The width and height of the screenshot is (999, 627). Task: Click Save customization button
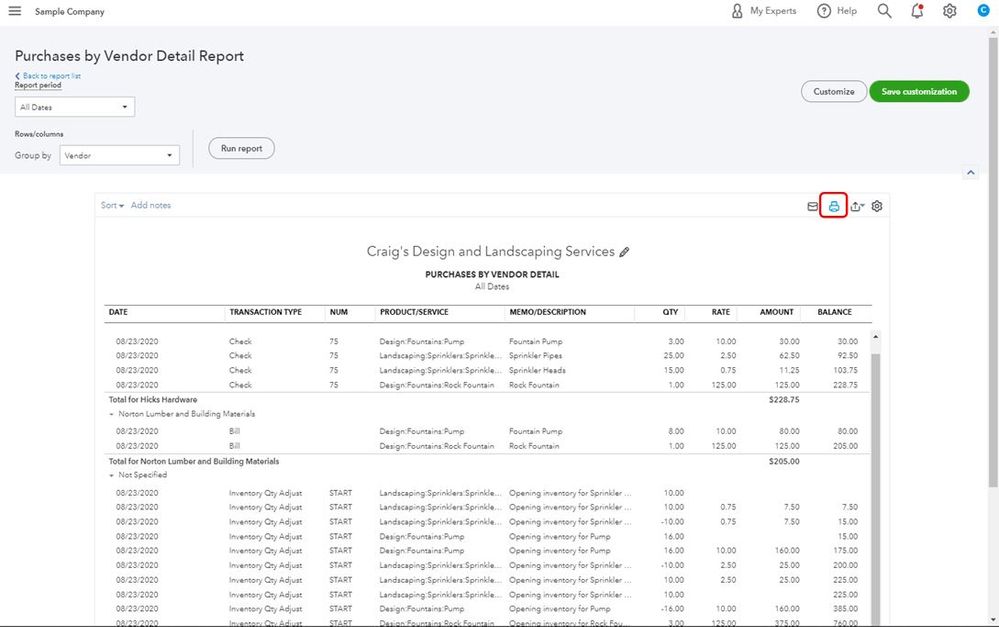(919, 91)
